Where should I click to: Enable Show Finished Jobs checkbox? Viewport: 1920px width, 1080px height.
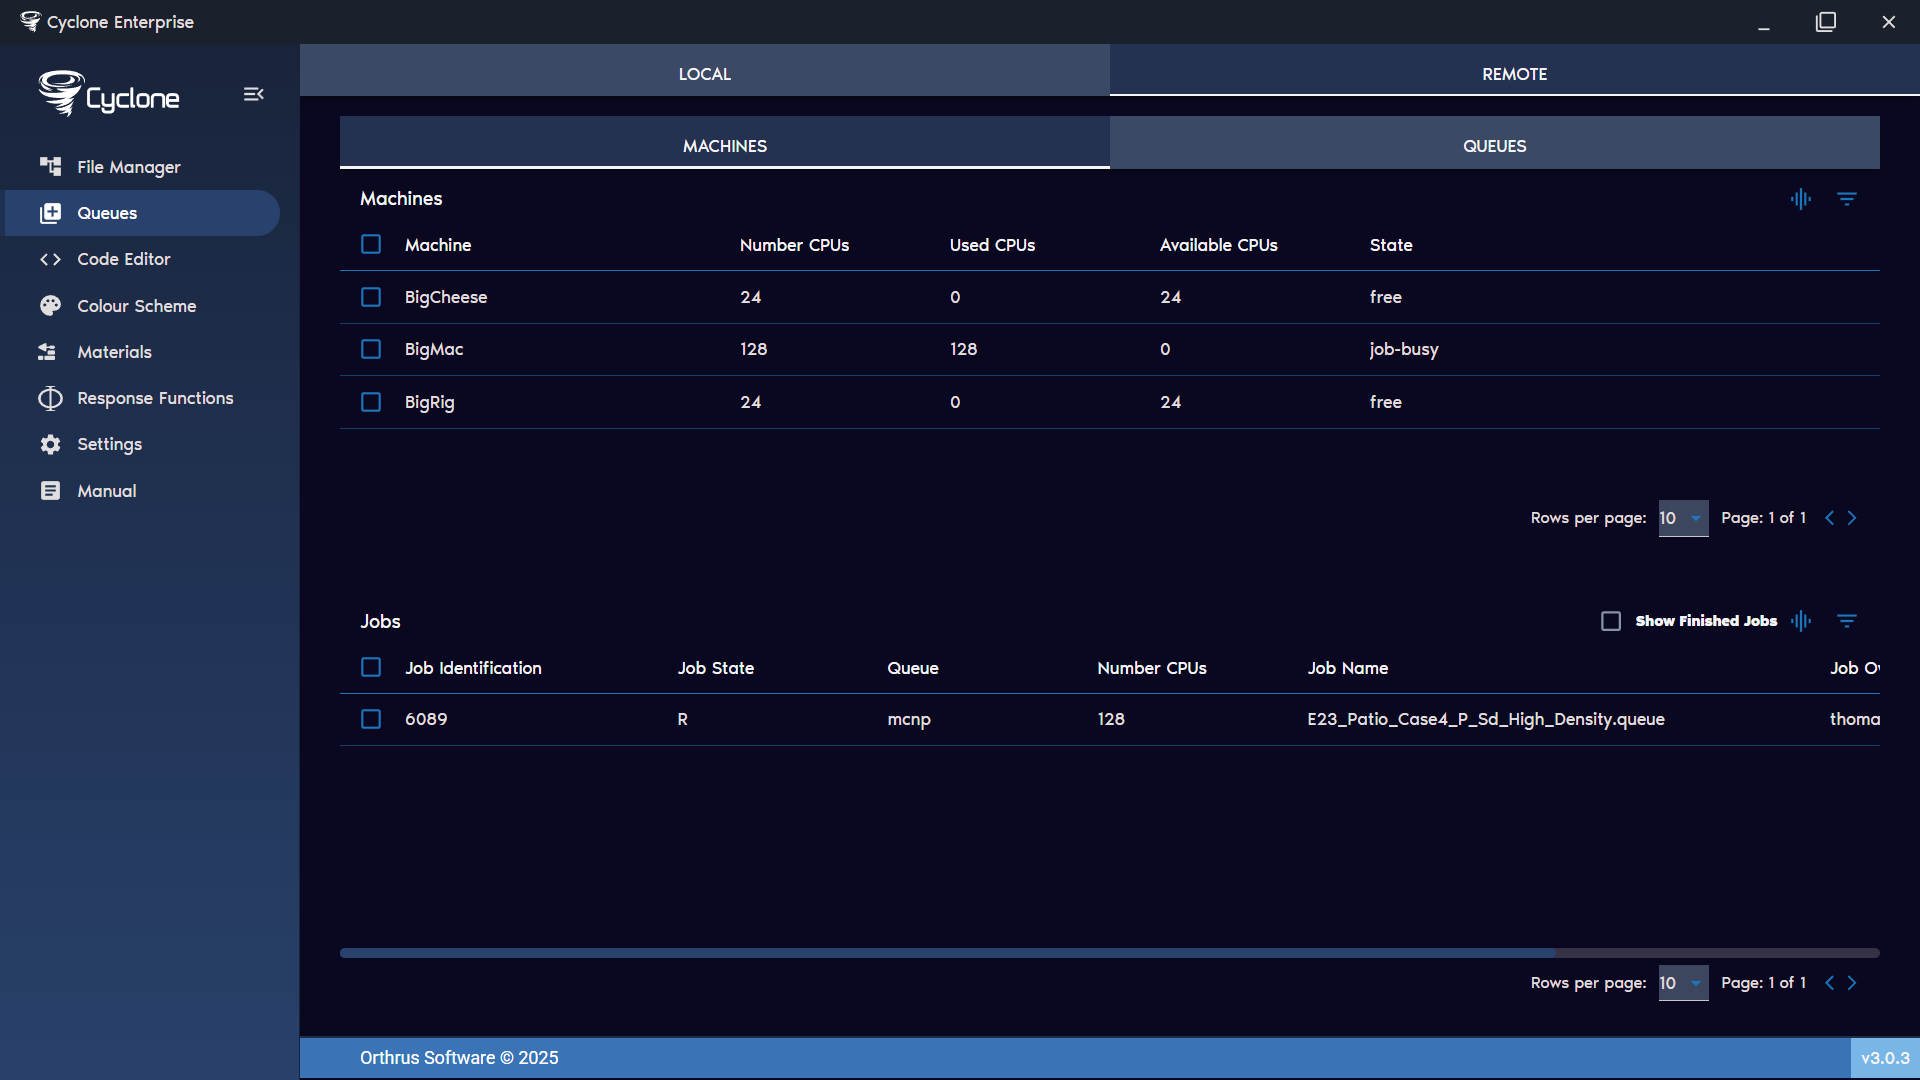tap(1611, 621)
